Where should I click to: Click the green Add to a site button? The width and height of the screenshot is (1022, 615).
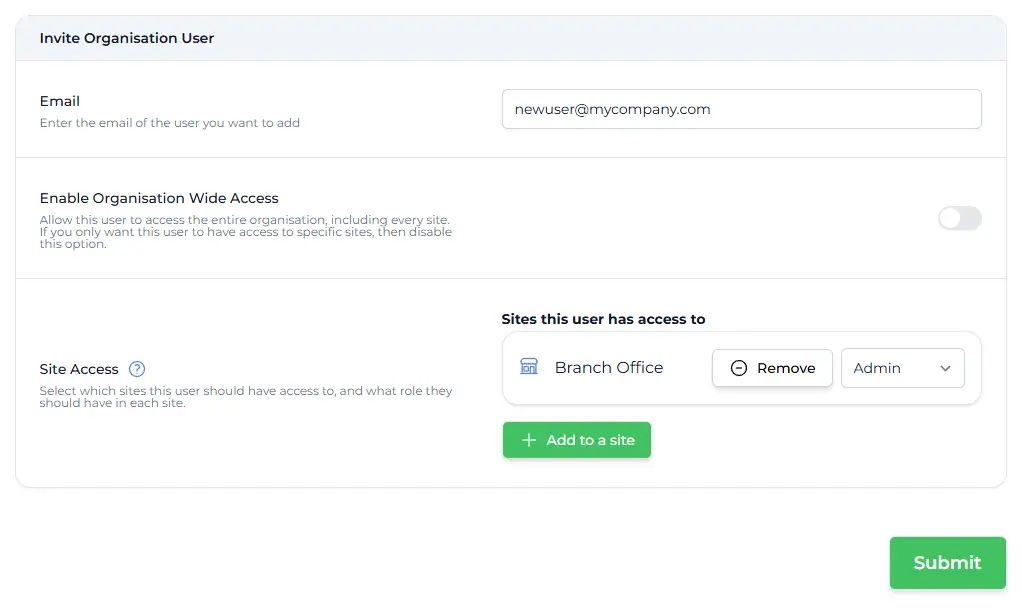[576, 440]
